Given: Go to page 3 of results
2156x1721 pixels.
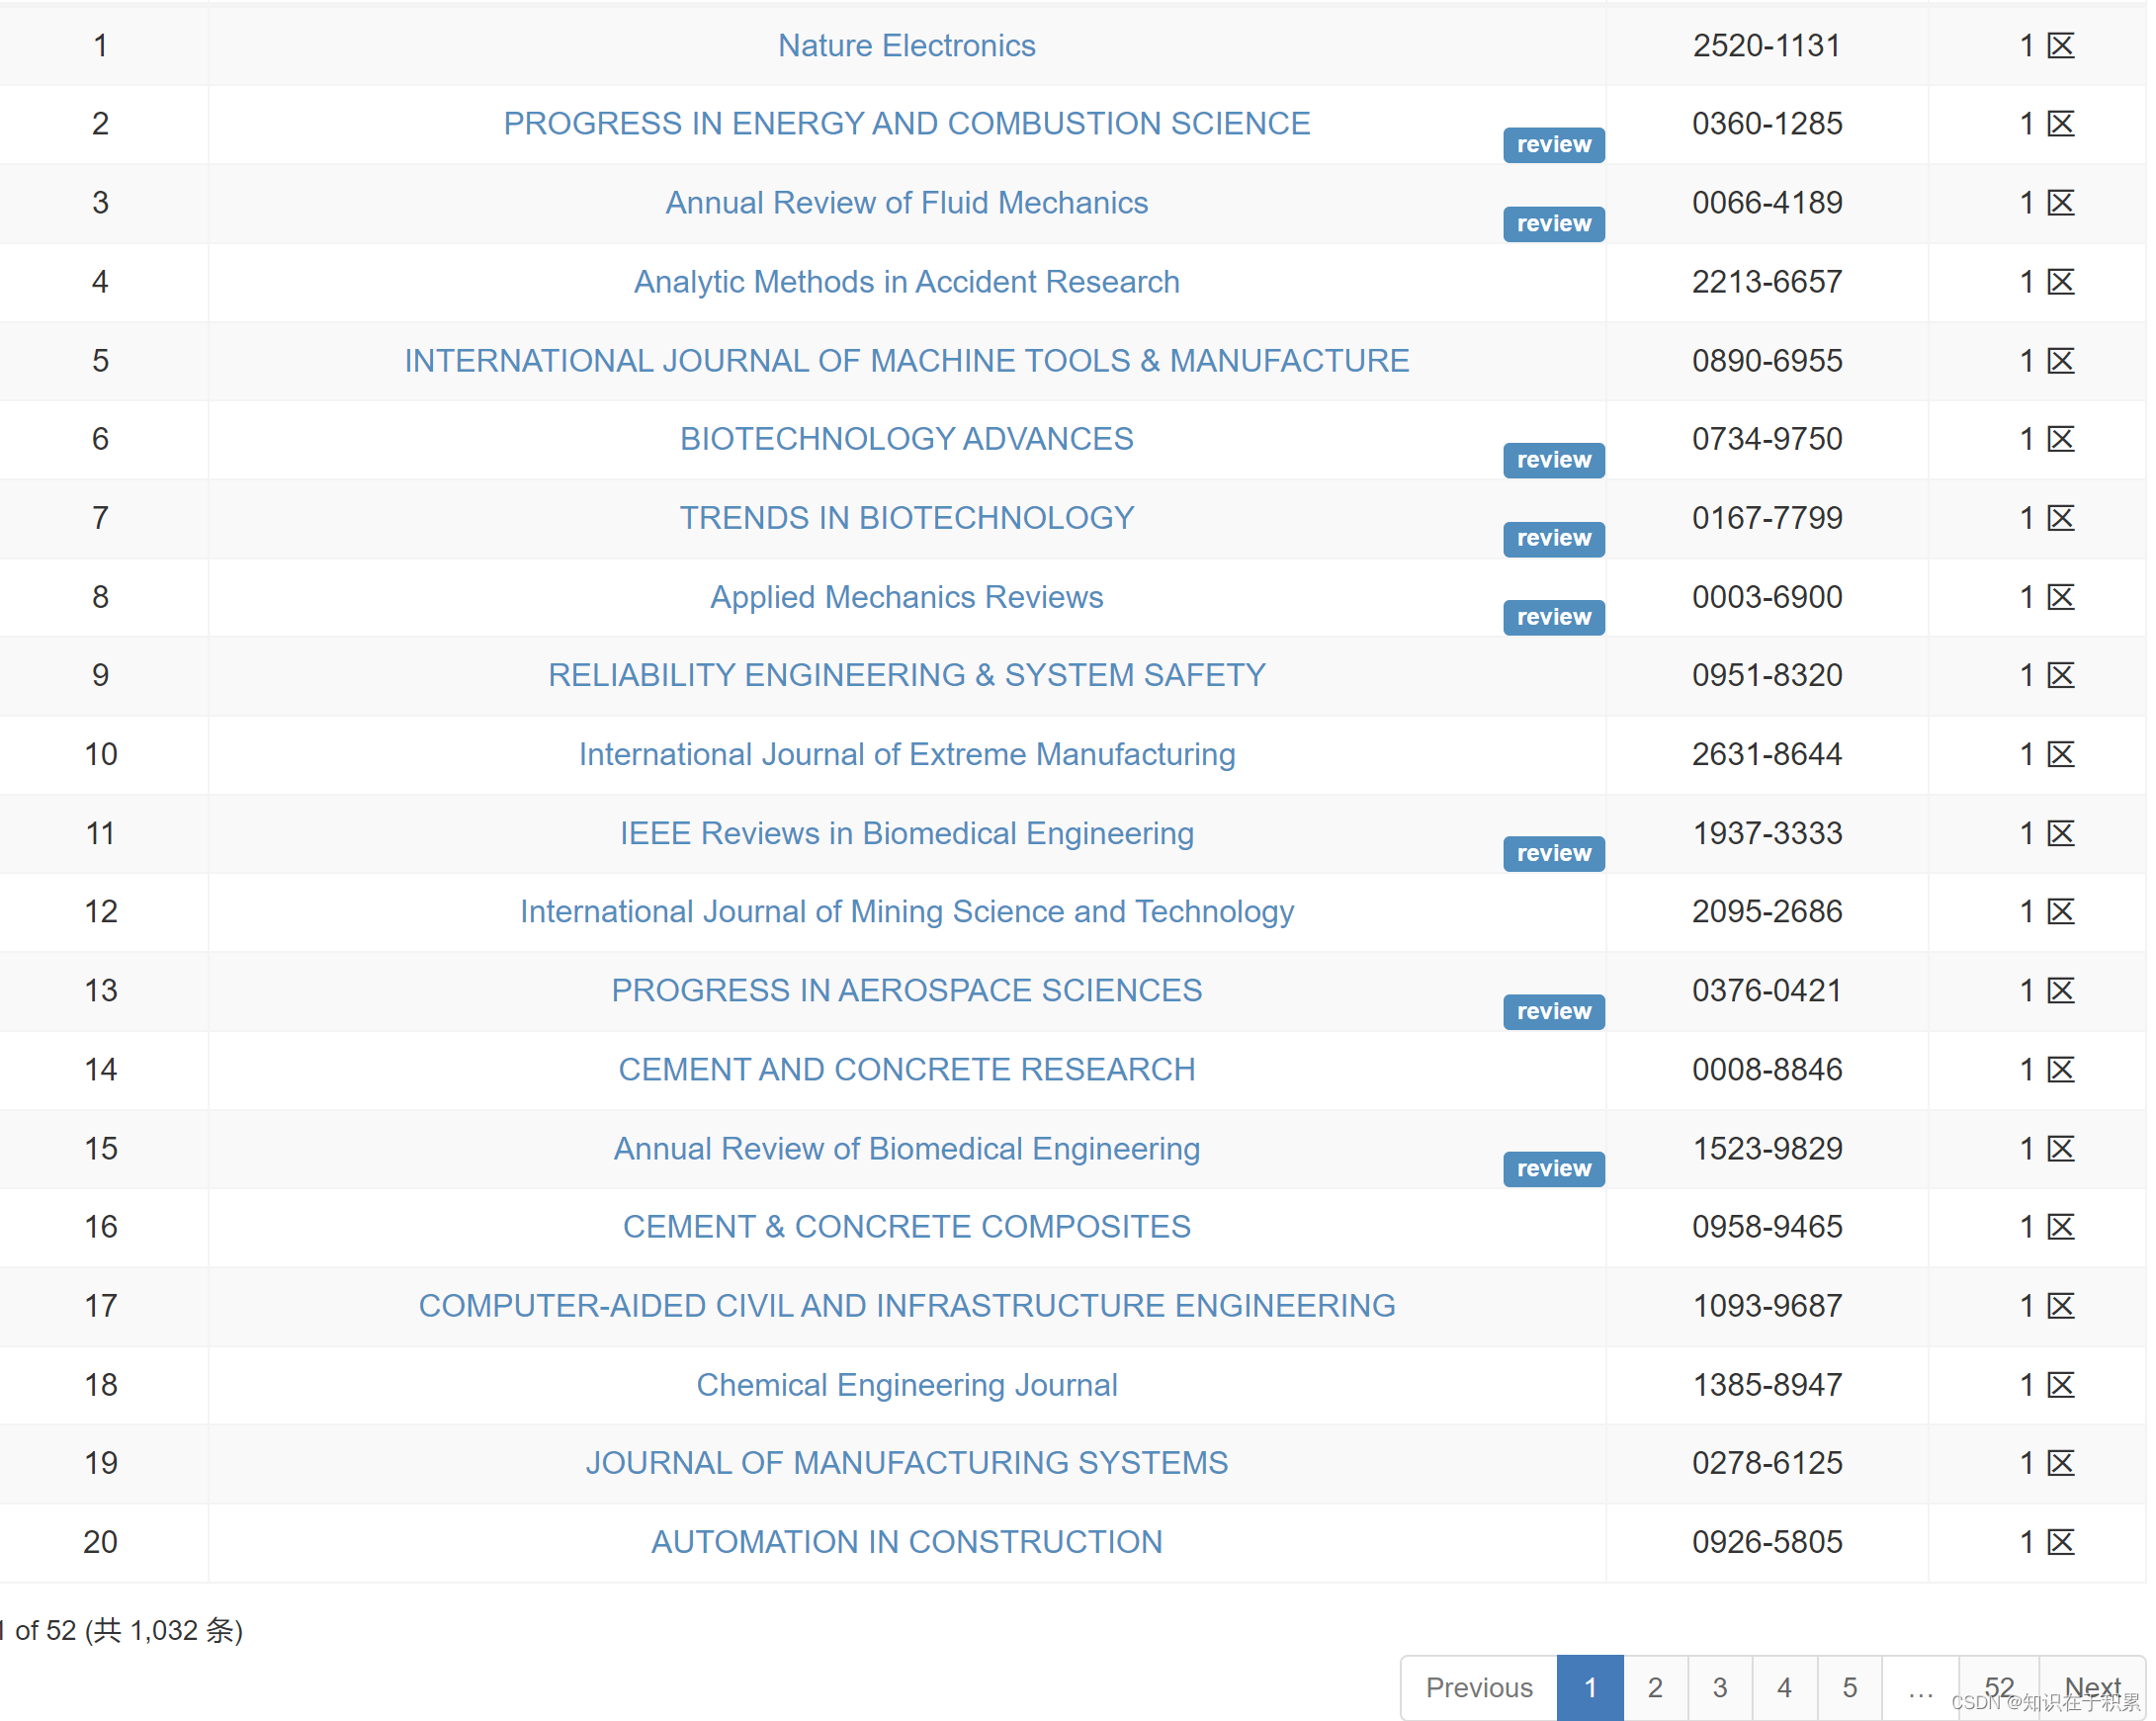Looking at the screenshot, I should tap(1719, 1688).
